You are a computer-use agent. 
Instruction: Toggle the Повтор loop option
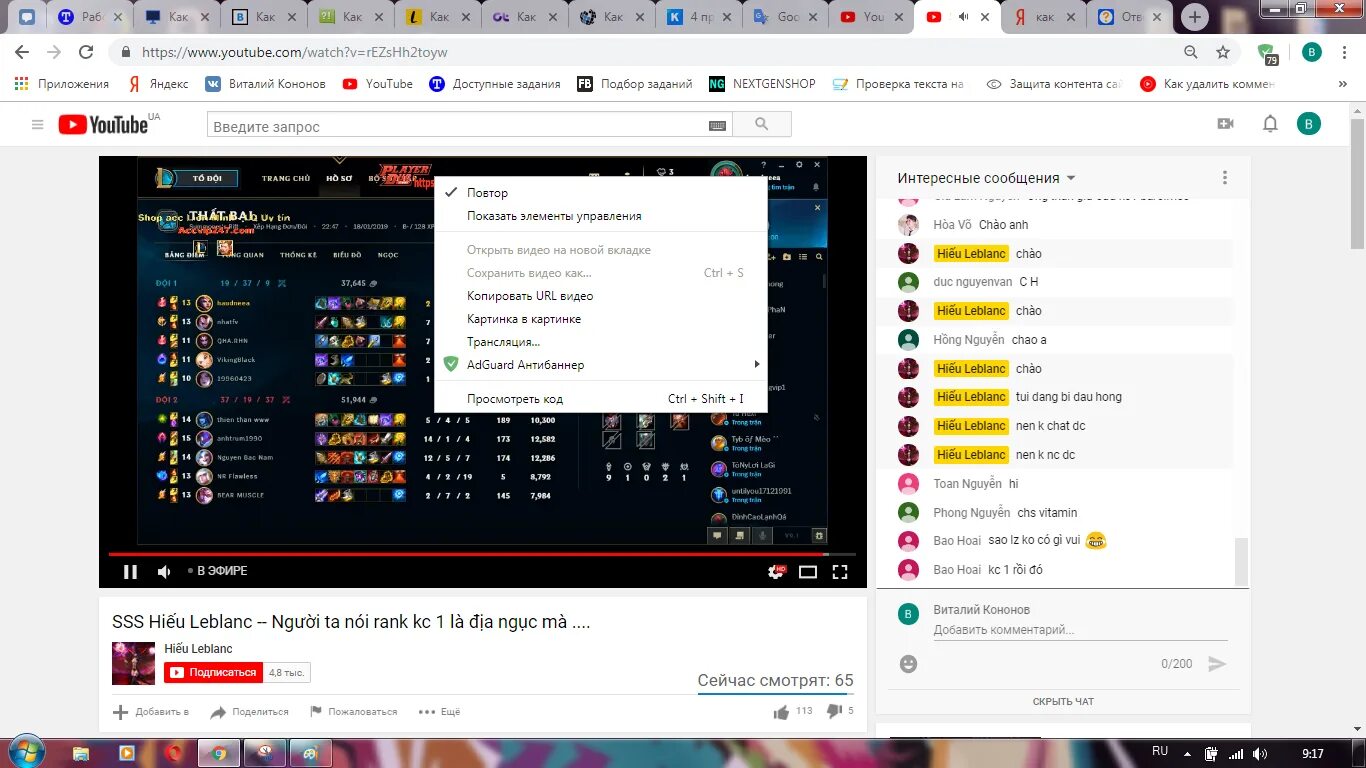tap(600, 193)
